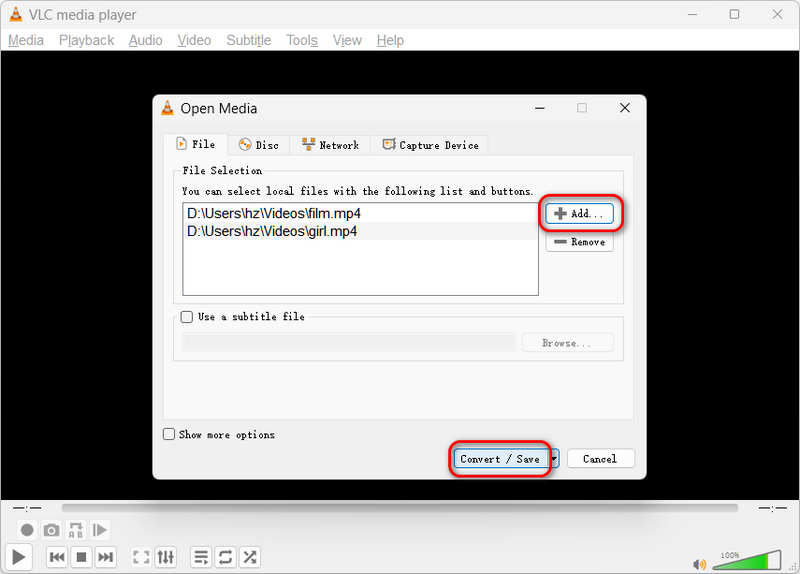Toggle random shuffle icon
The width and height of the screenshot is (800, 574).
pyautogui.click(x=250, y=557)
